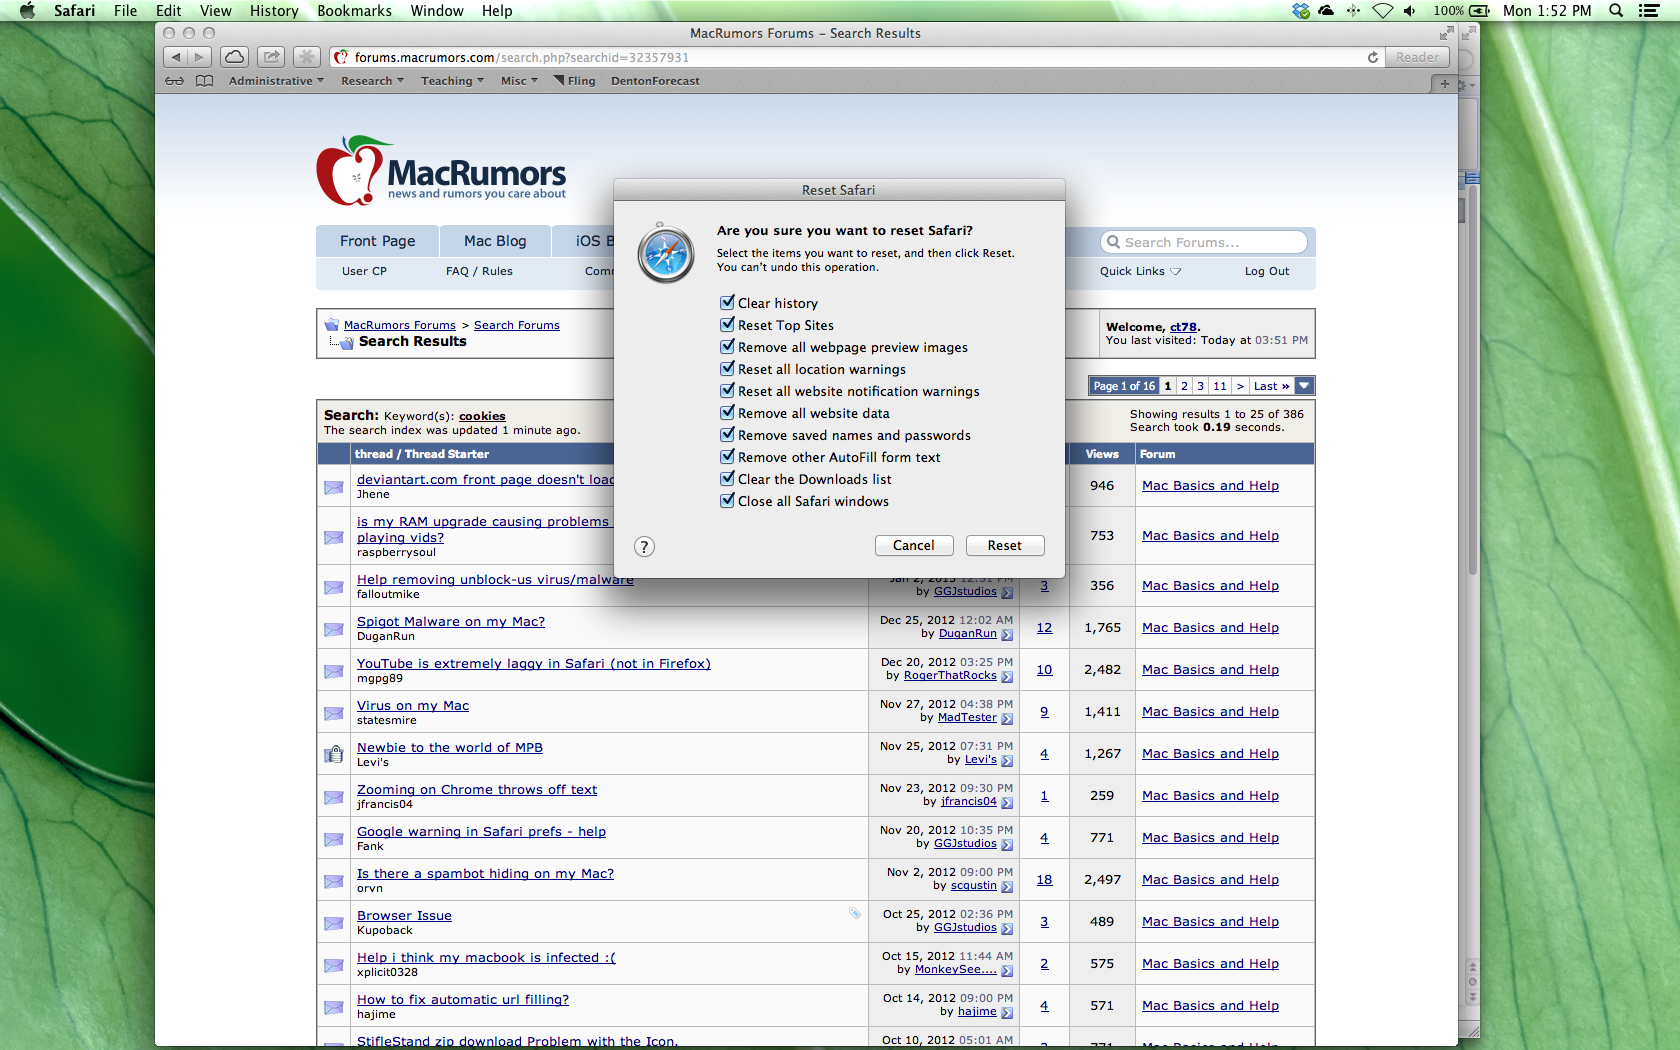Uncheck Close all Safari windows
This screenshot has width=1680, height=1050.
[727, 500]
